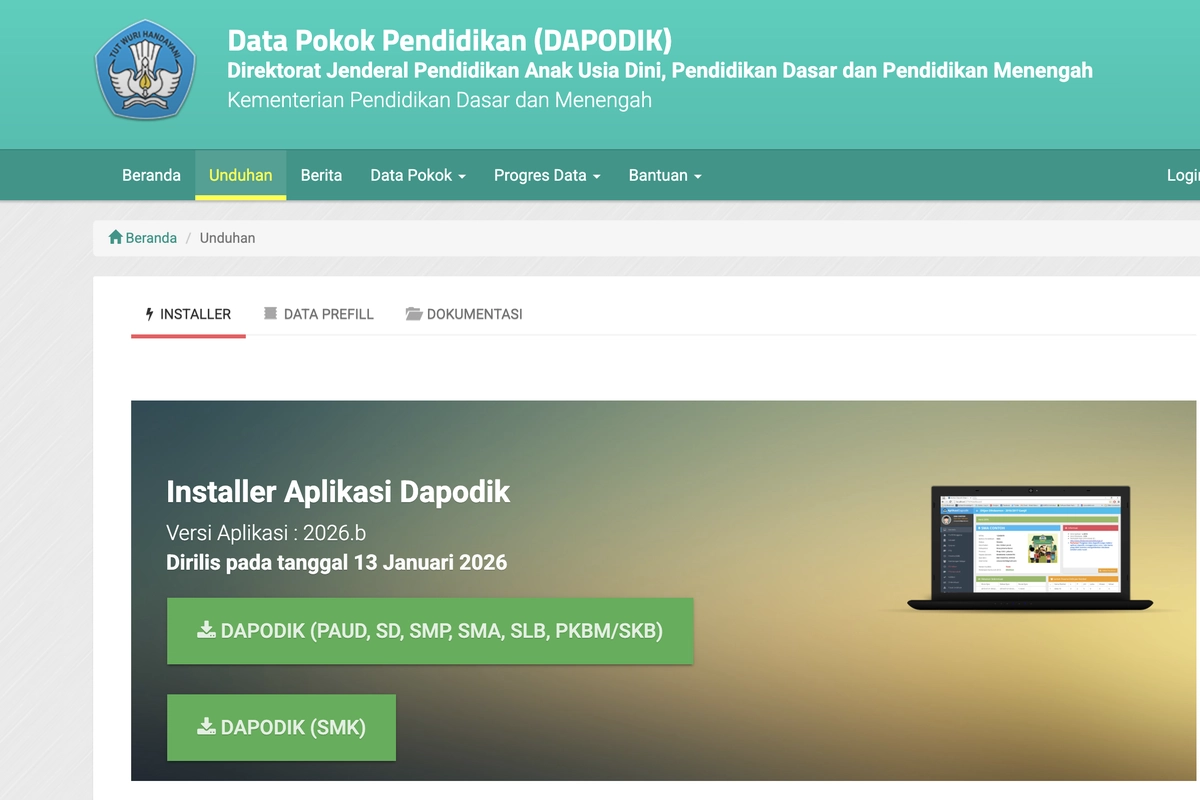The image size is (1200, 800).
Task: Open the Berita menu item
Action: coord(321,175)
